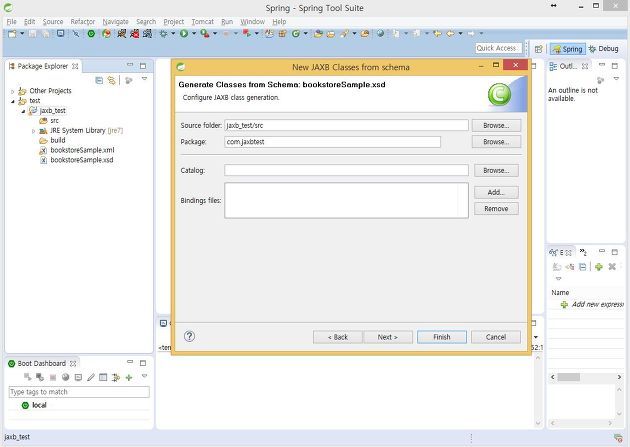Open dropdown arrow next to Debug icon
The height and width of the screenshot is (447, 630).
173,33
